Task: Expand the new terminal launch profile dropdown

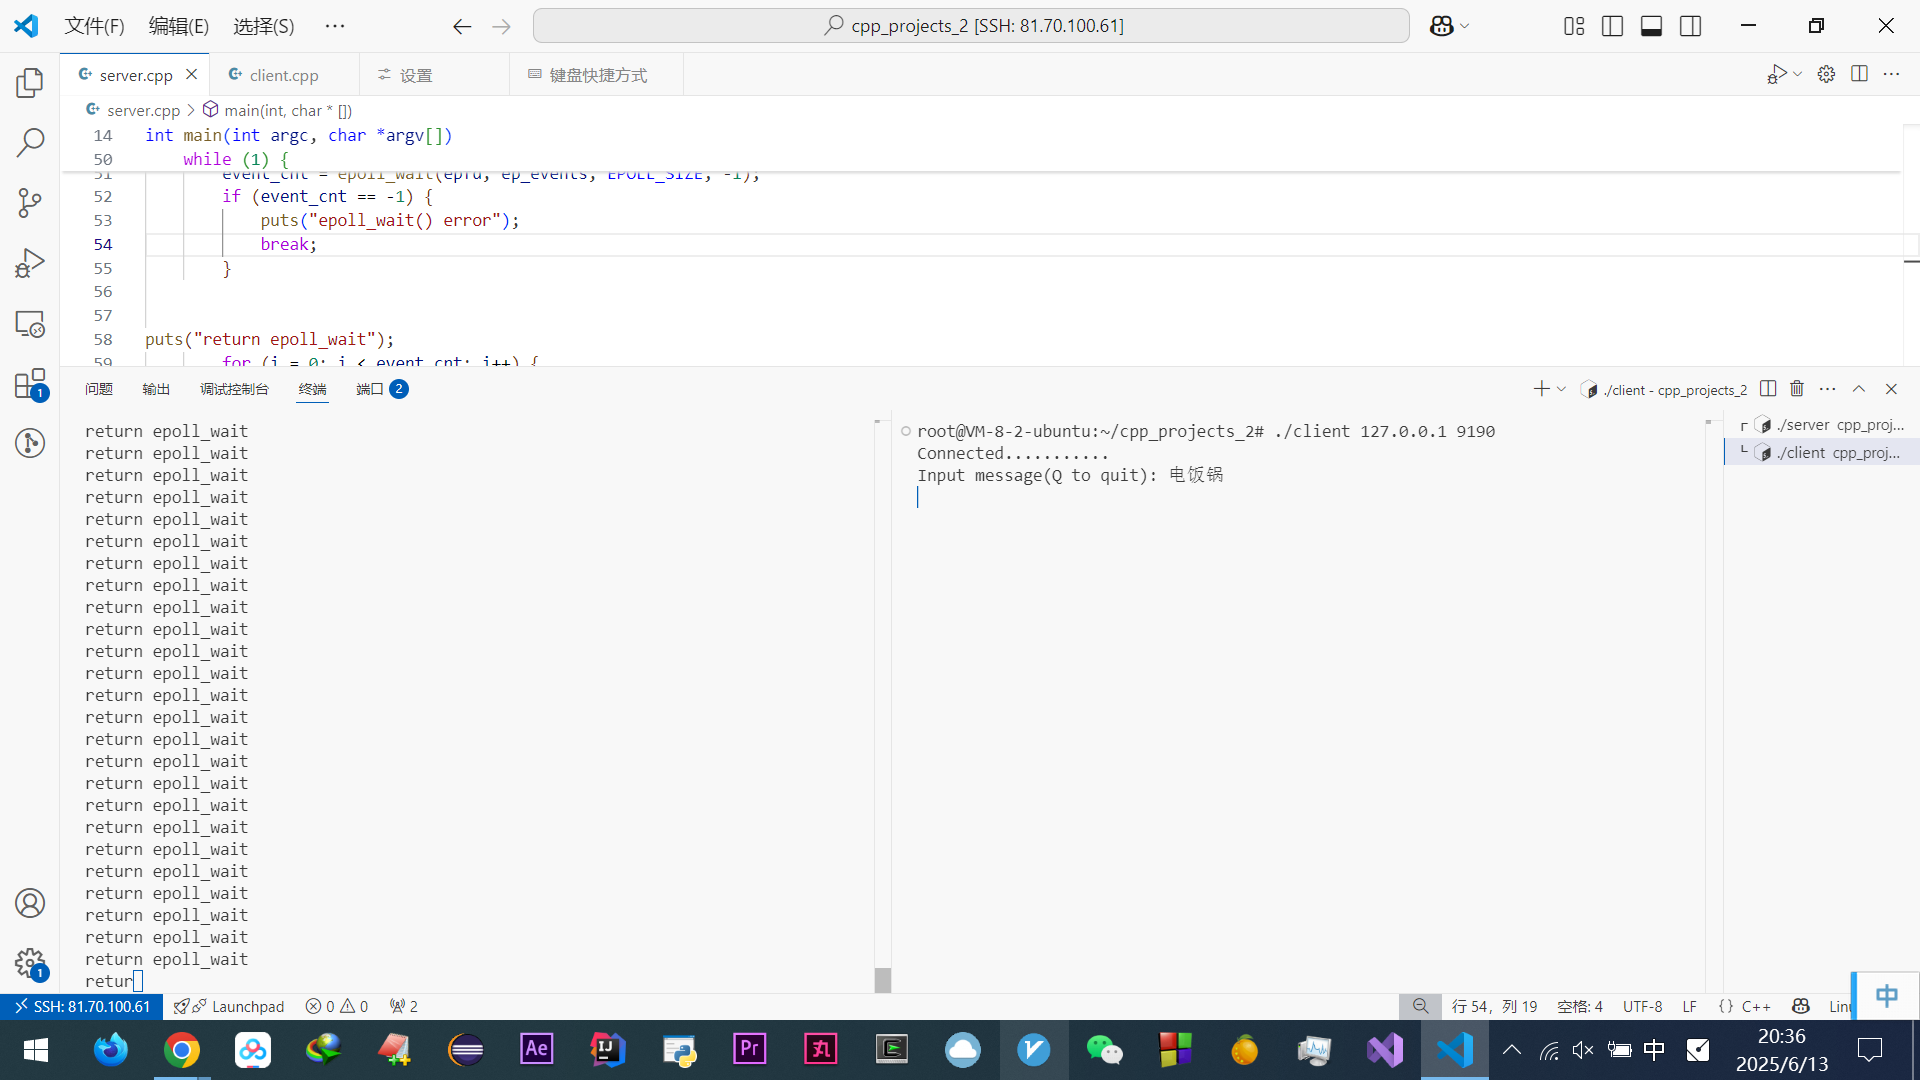Action: click(1561, 389)
